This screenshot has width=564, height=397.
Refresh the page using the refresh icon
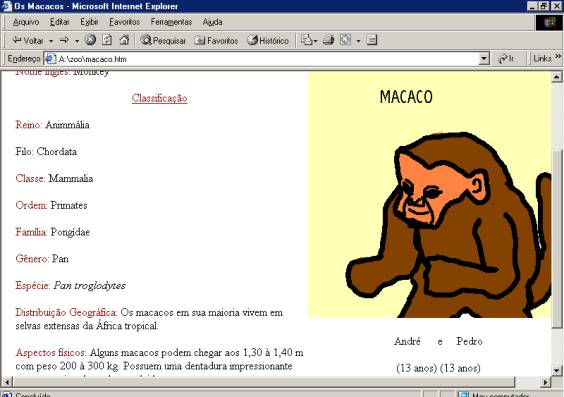pyautogui.click(x=107, y=40)
